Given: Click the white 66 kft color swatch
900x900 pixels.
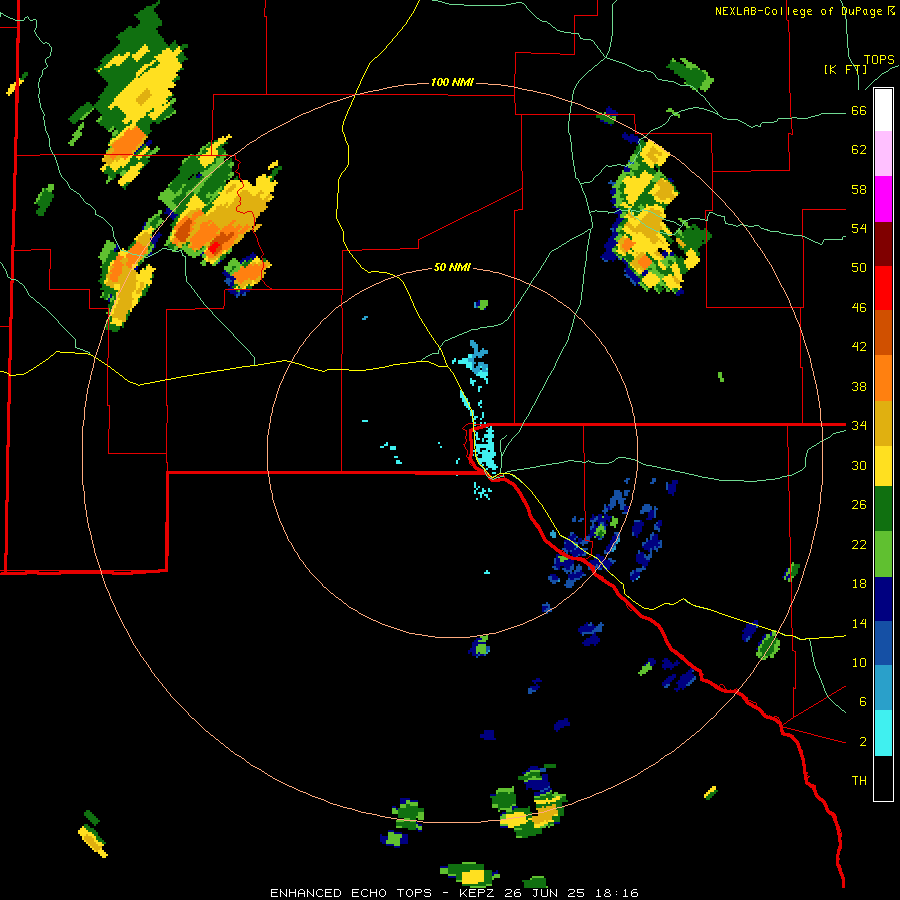Looking at the screenshot, I should tap(883, 110).
